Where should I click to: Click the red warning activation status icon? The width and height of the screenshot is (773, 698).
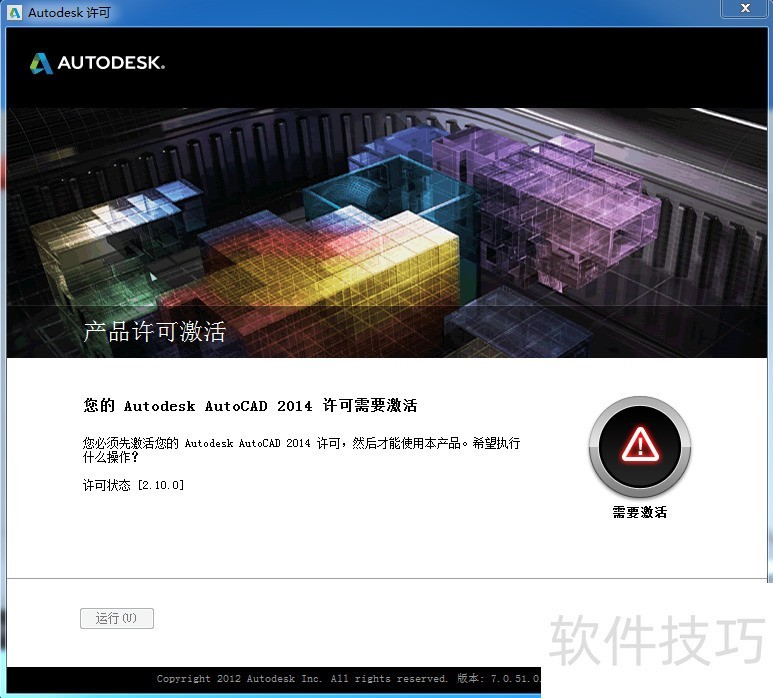640,447
